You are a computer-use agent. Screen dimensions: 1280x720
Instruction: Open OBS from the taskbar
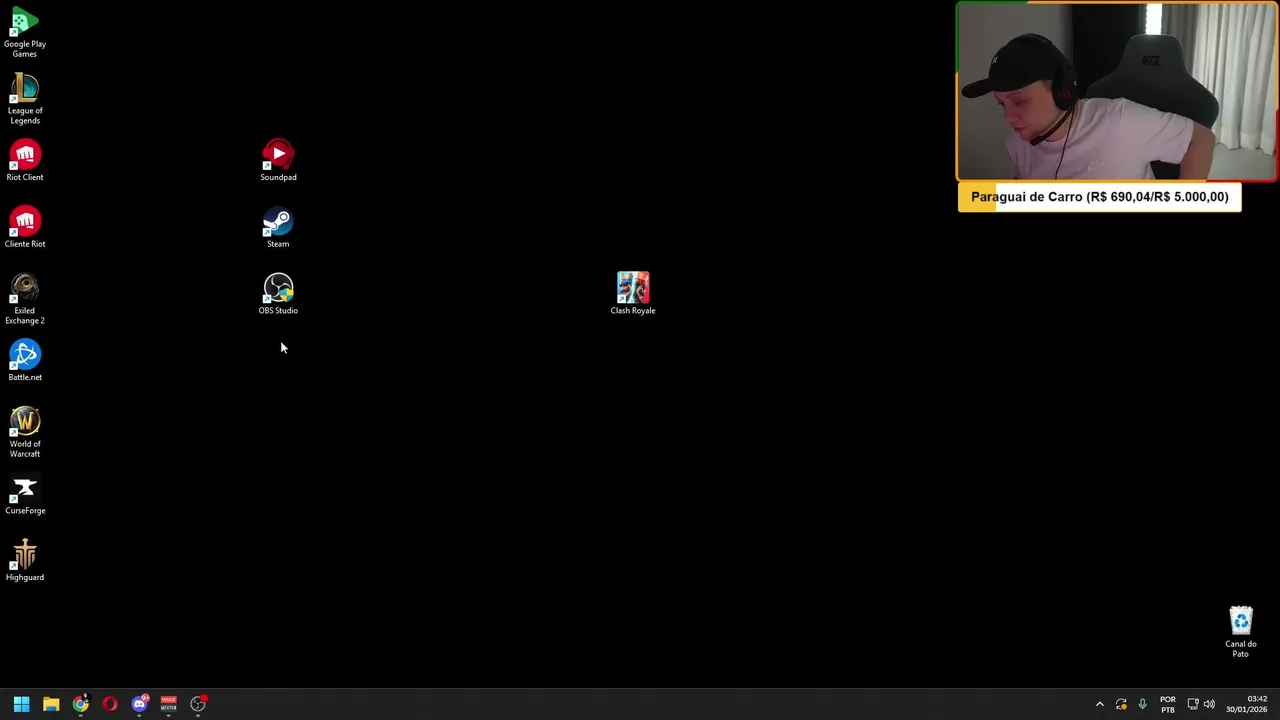[198, 704]
